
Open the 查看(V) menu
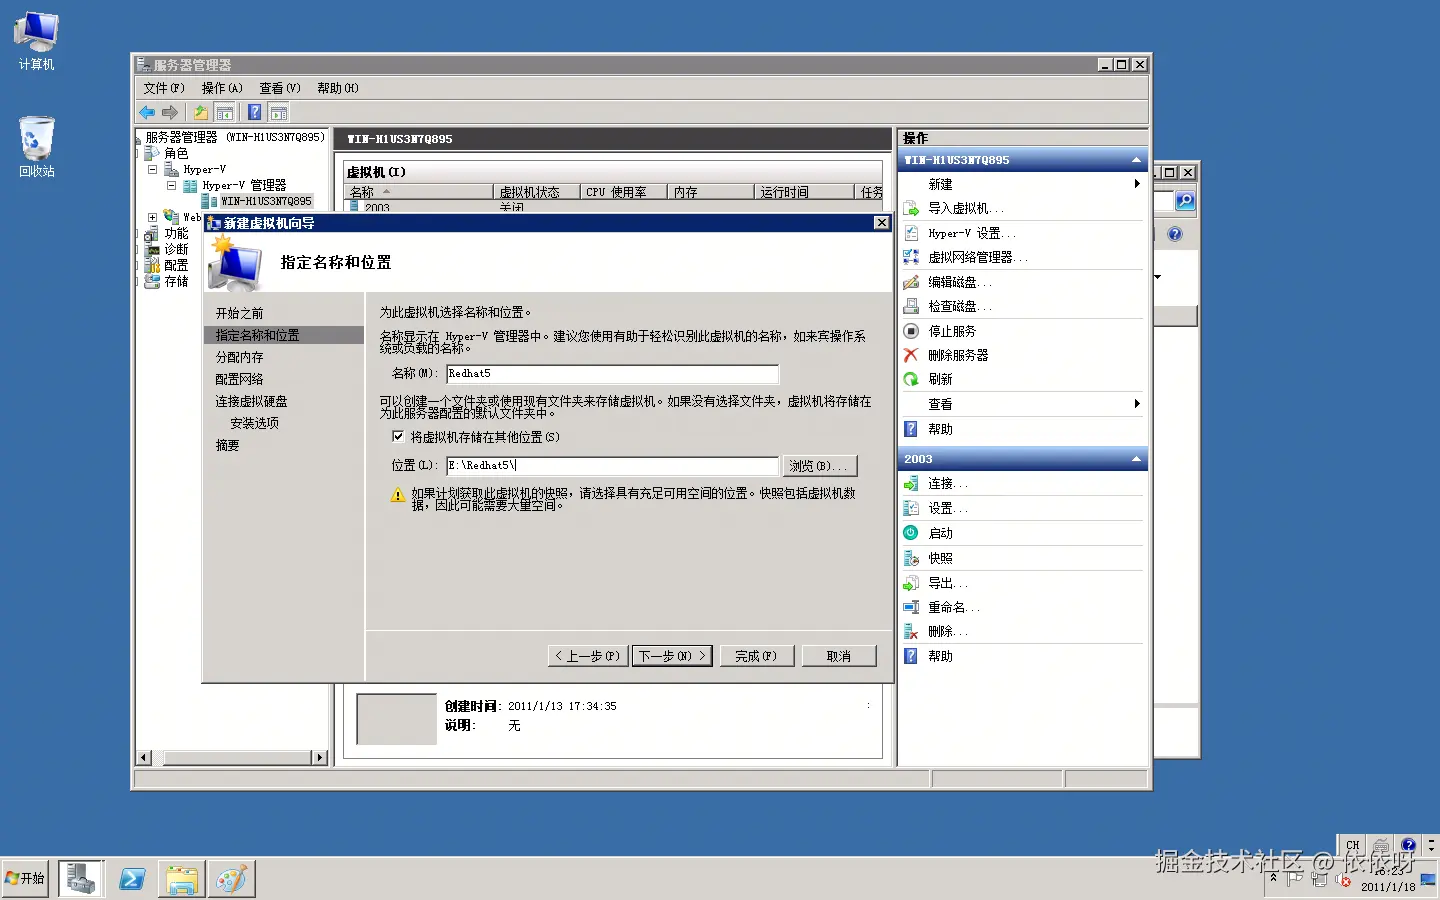(x=280, y=88)
